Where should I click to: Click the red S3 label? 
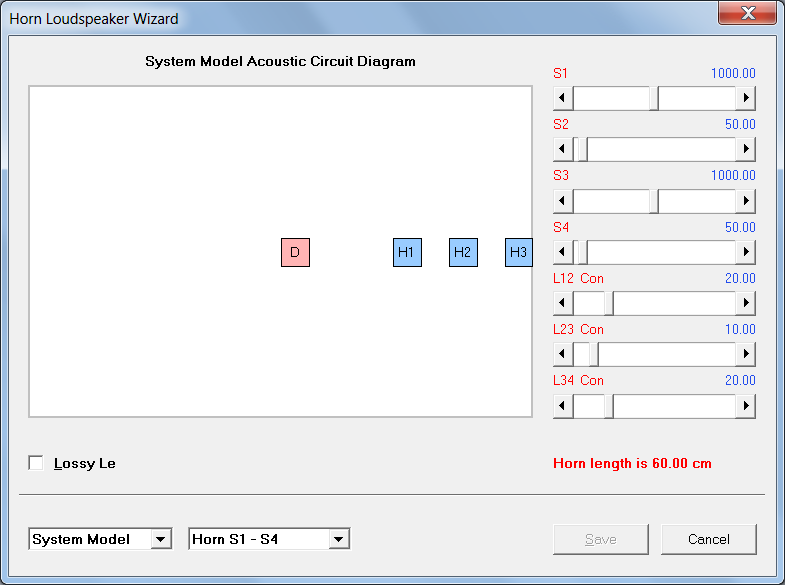tap(561, 176)
